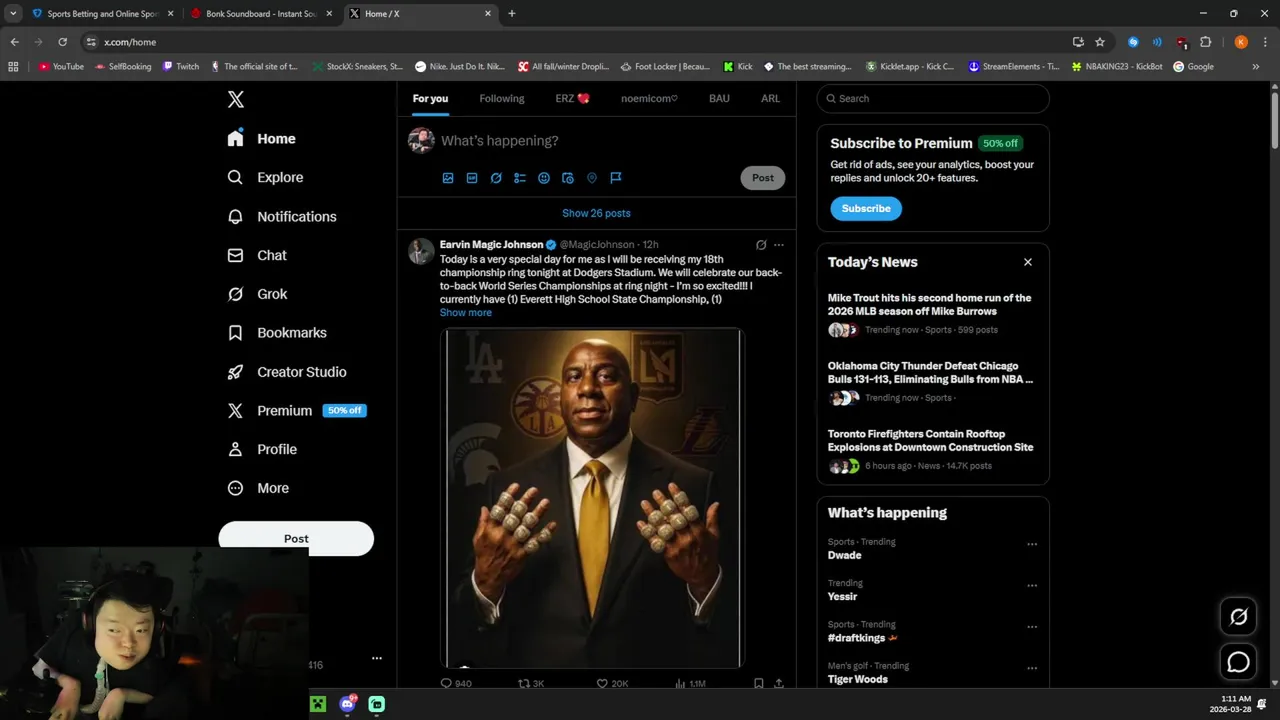Click the X logo in sidebar
Screen dimensions: 1280x720
click(x=235, y=99)
